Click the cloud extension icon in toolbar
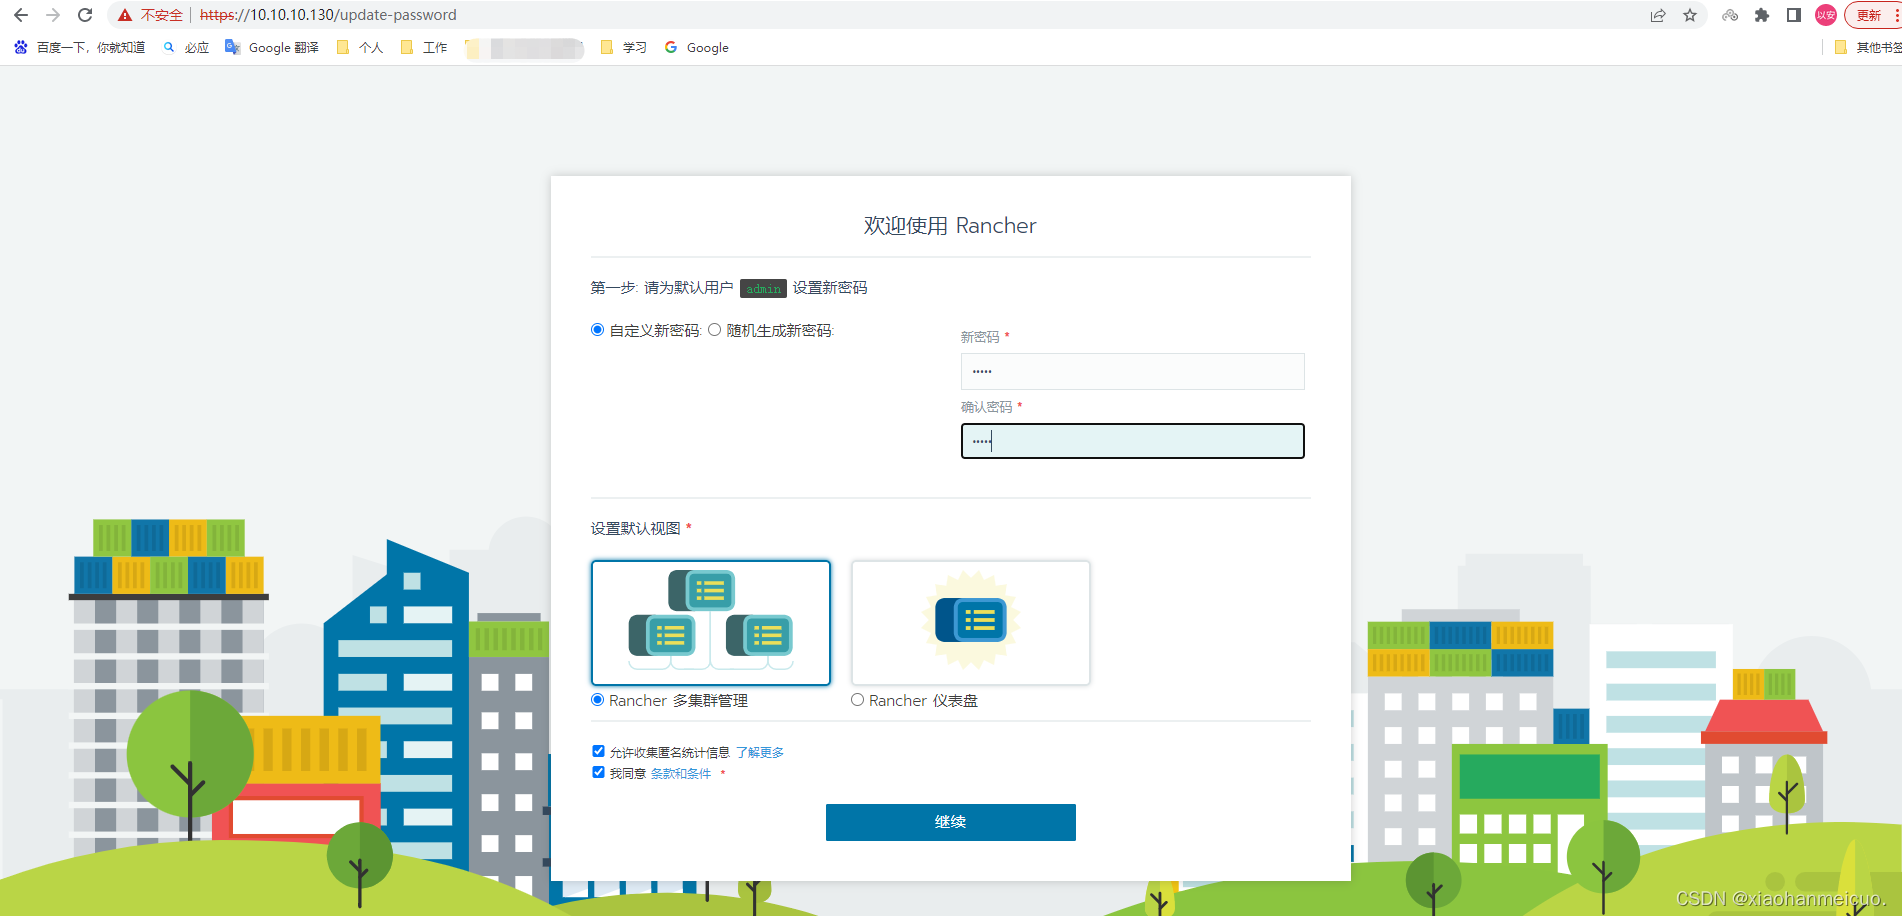The width and height of the screenshot is (1902, 916). tap(1730, 15)
